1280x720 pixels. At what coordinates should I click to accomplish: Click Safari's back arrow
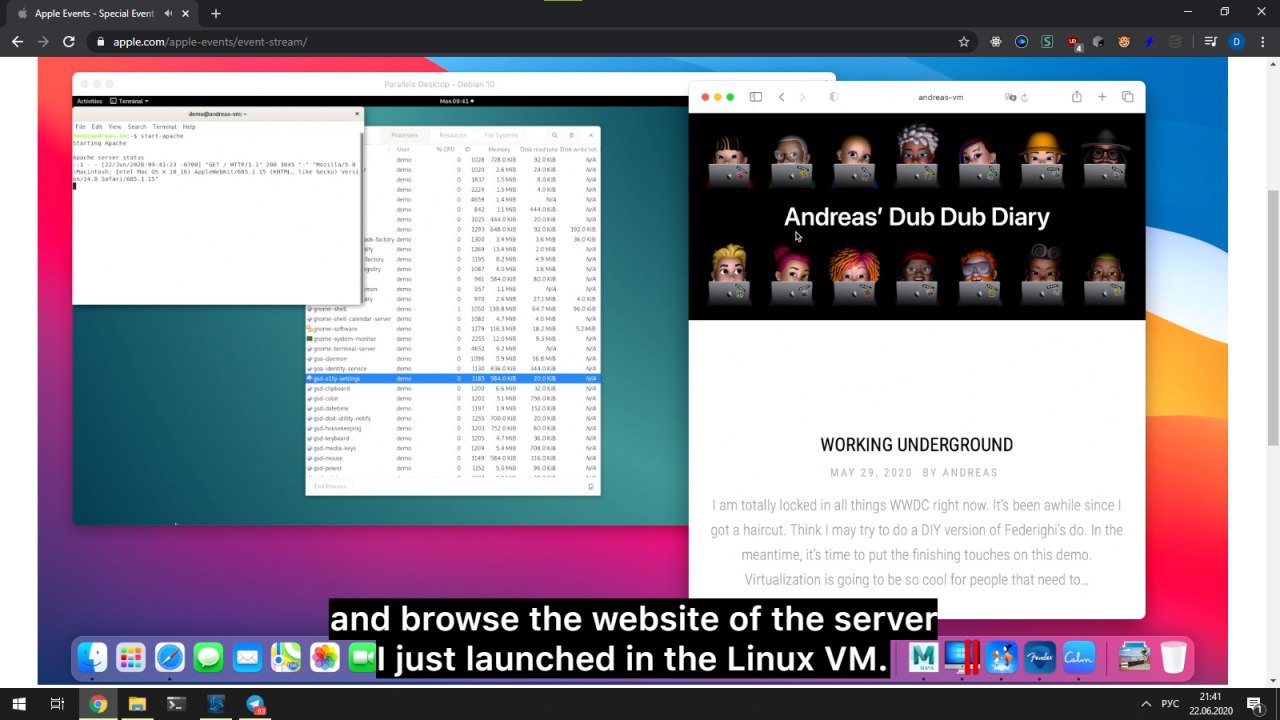pos(782,97)
